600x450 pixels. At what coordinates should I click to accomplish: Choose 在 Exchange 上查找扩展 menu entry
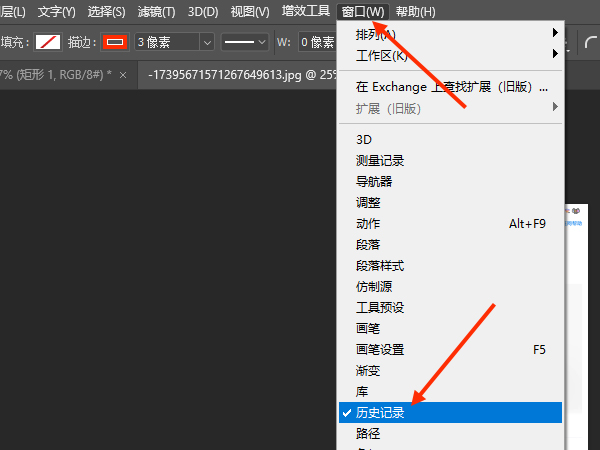tap(450, 86)
